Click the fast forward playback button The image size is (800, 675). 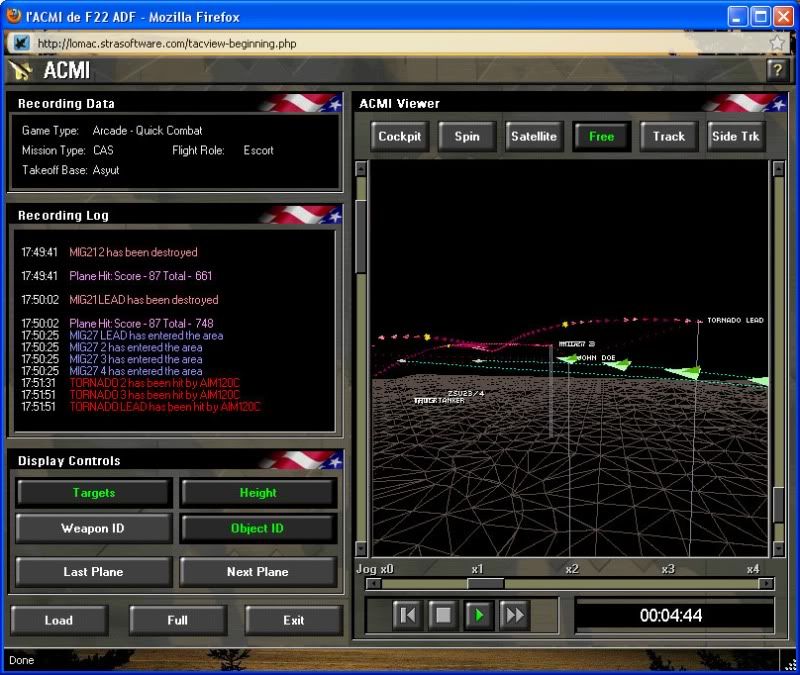[x=514, y=615]
